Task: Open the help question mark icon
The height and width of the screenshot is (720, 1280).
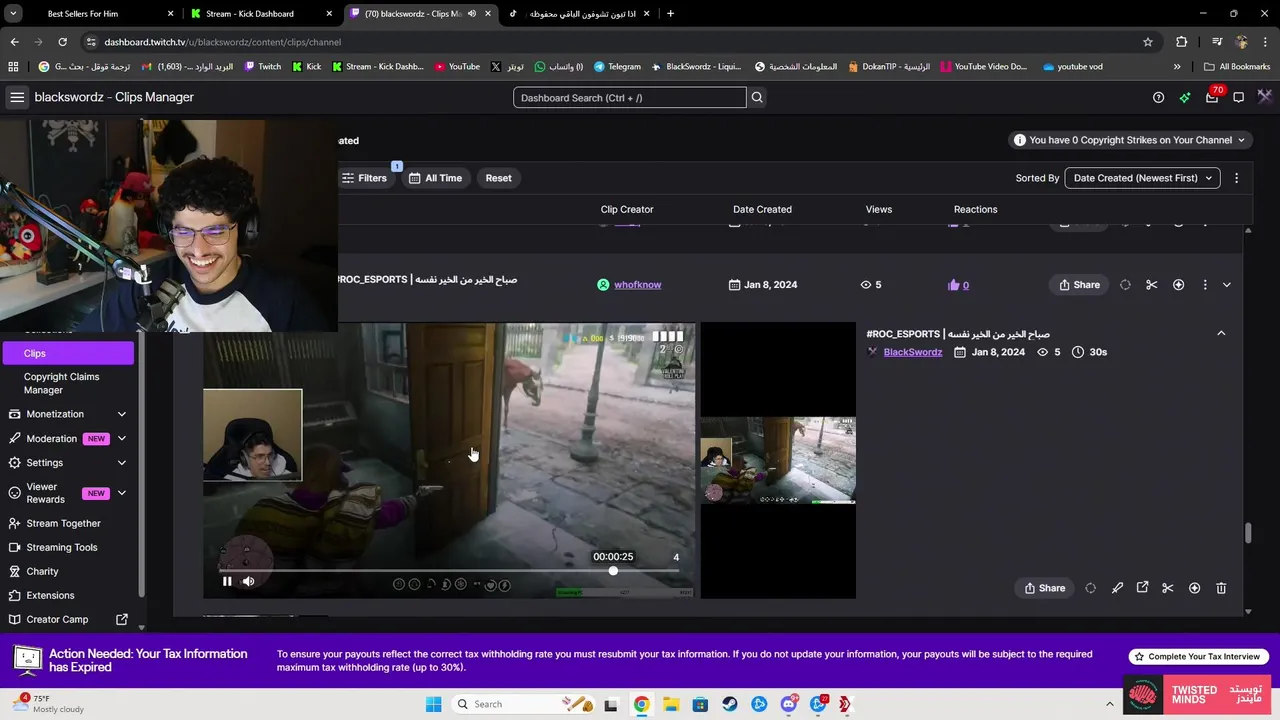Action: pyautogui.click(x=1158, y=97)
